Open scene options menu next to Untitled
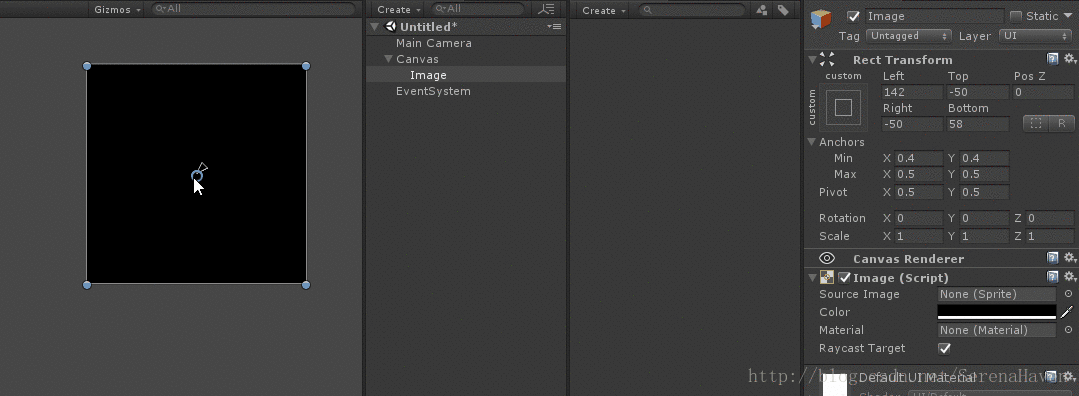The image size is (1079, 396). tap(554, 26)
